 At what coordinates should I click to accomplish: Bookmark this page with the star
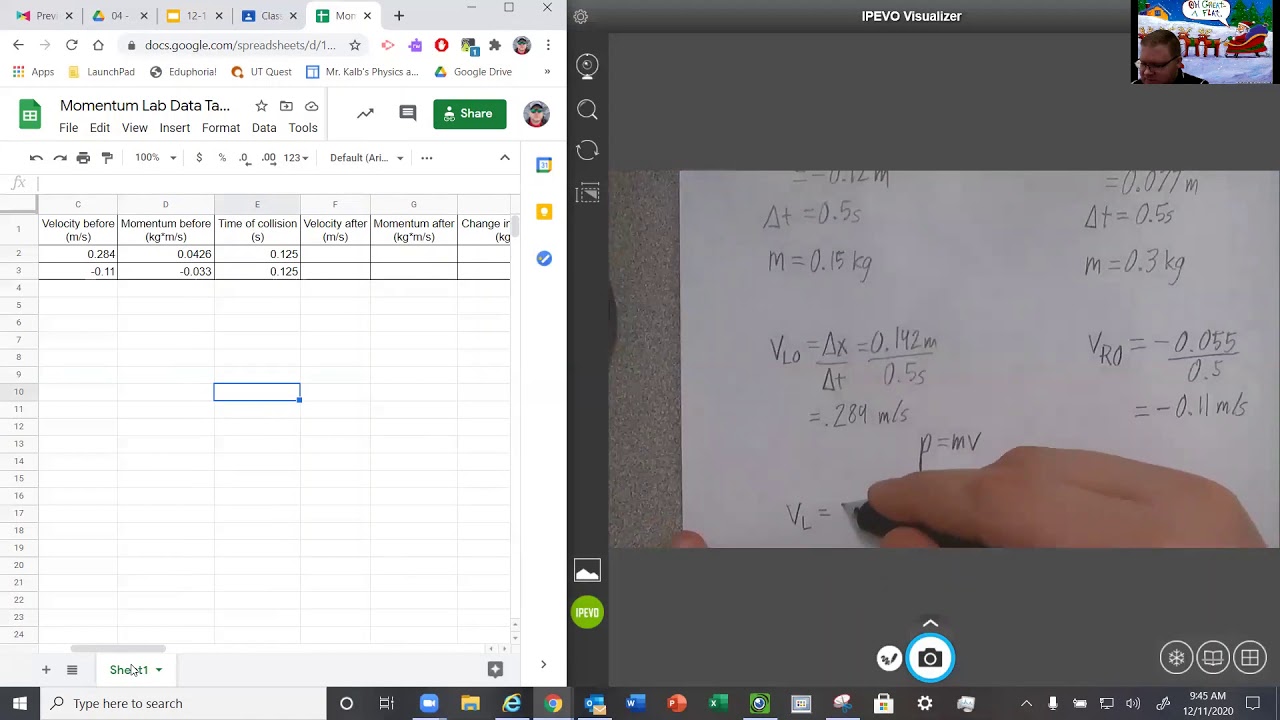tap(354, 45)
